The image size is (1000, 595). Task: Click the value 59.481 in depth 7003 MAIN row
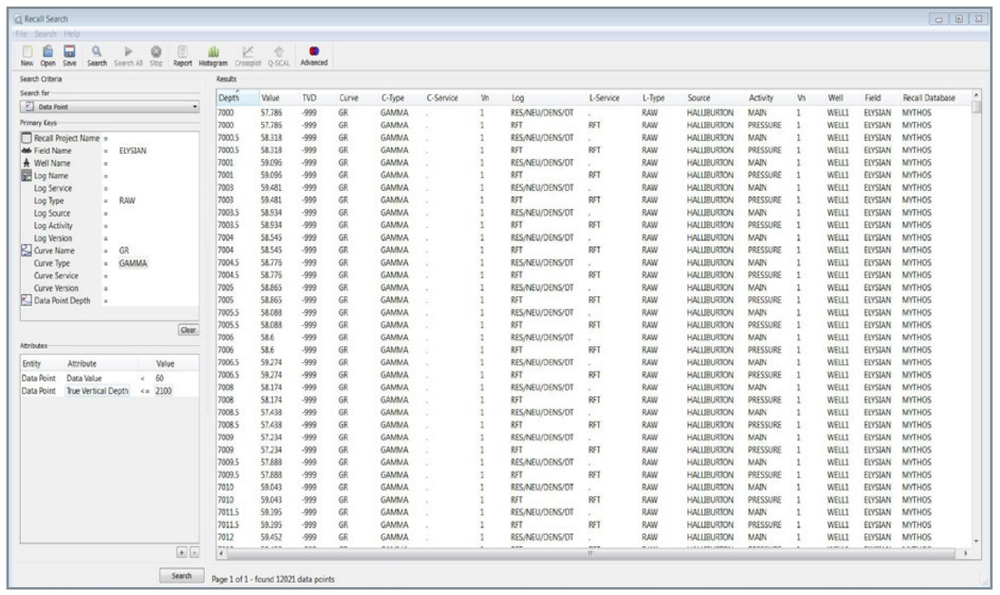point(271,187)
